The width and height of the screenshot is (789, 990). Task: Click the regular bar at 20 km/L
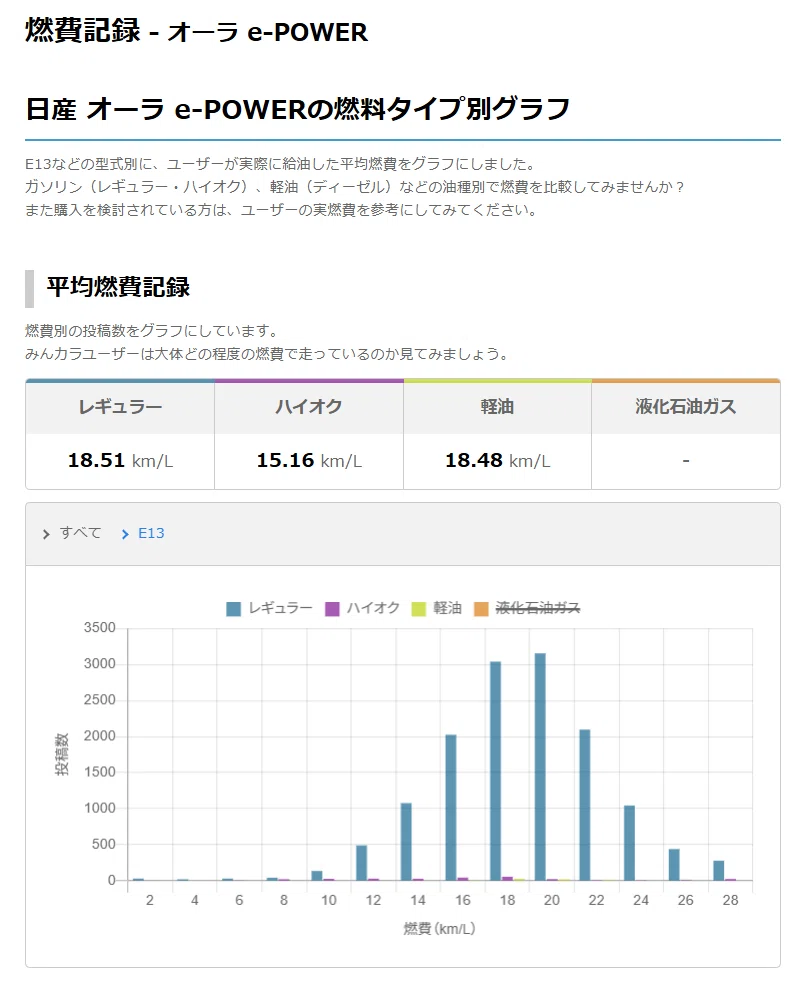[x=540, y=767]
